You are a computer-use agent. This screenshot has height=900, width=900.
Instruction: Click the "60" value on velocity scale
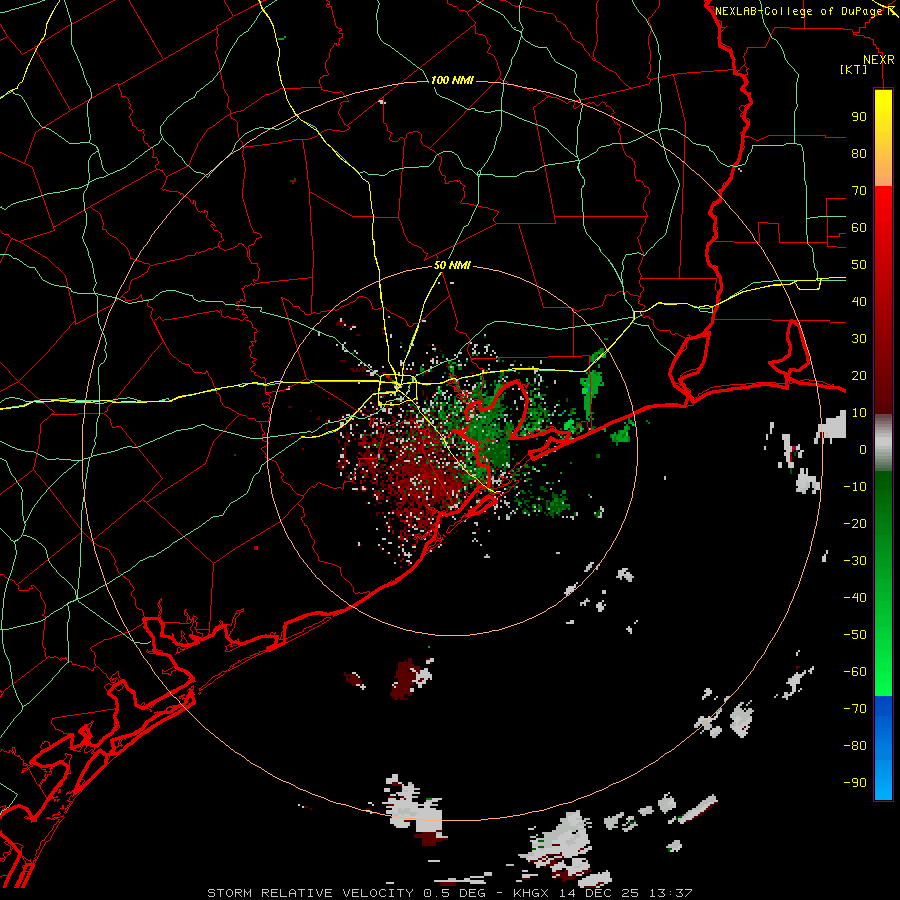pos(859,227)
